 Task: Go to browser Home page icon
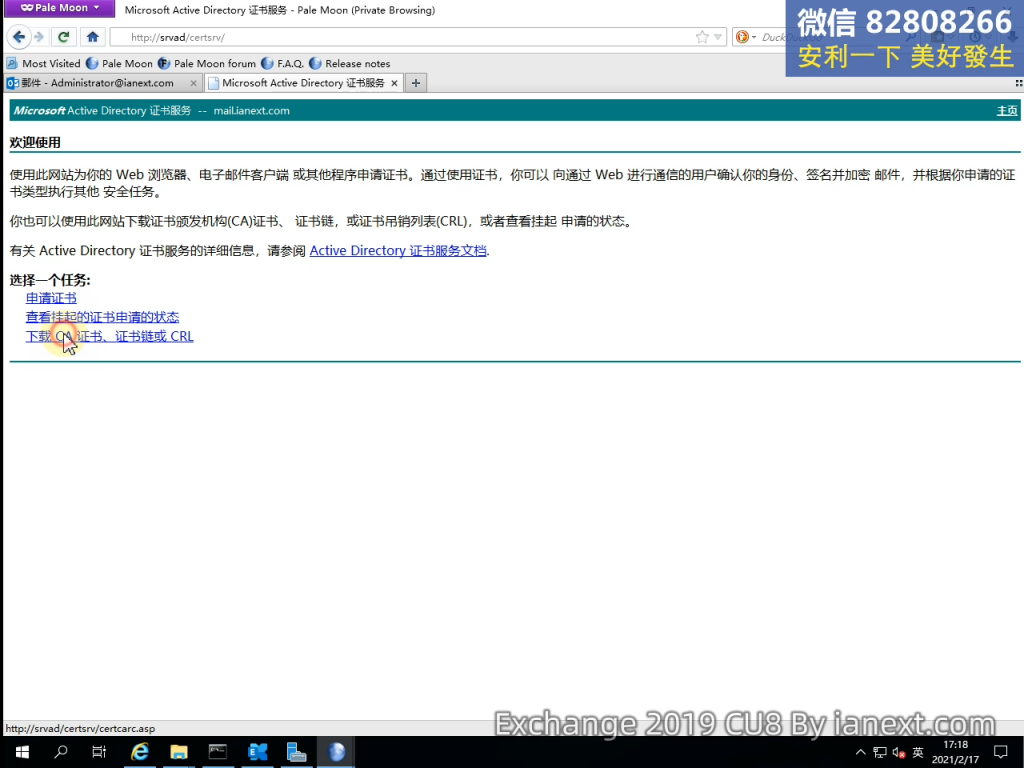[x=92, y=37]
